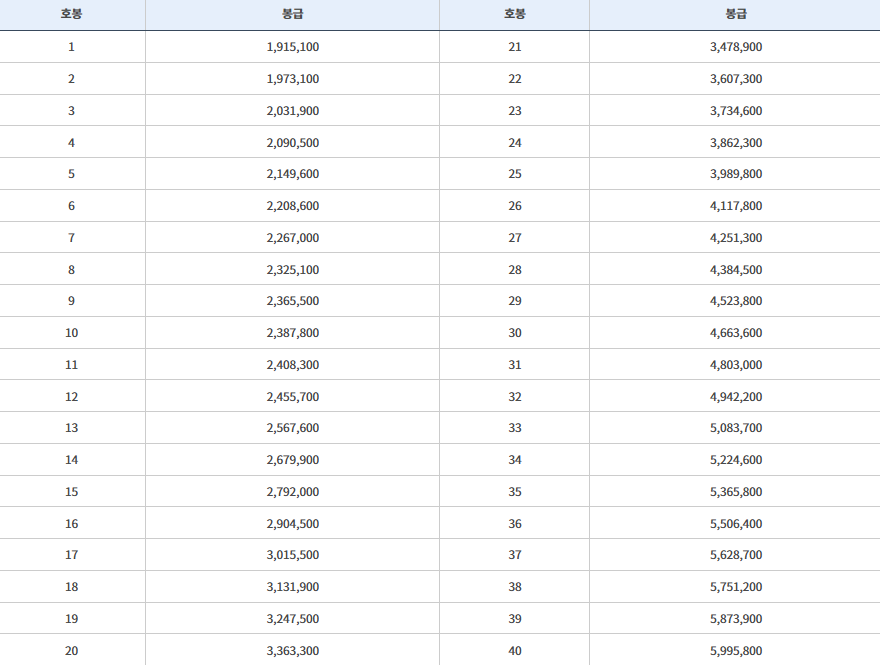The width and height of the screenshot is (880, 665).
Task: Select the salary 2,090,500
Action: [292, 143]
